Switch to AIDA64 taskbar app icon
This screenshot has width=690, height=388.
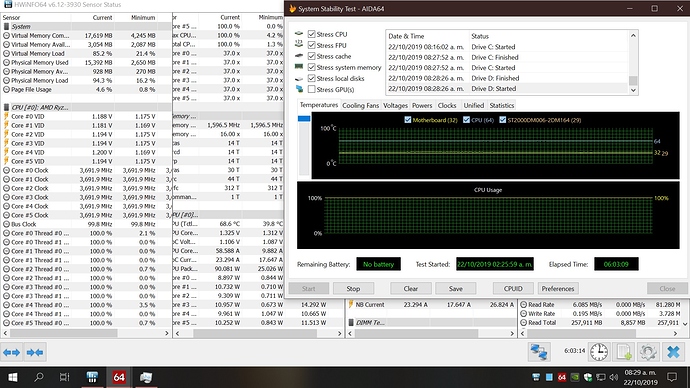click(x=119, y=377)
